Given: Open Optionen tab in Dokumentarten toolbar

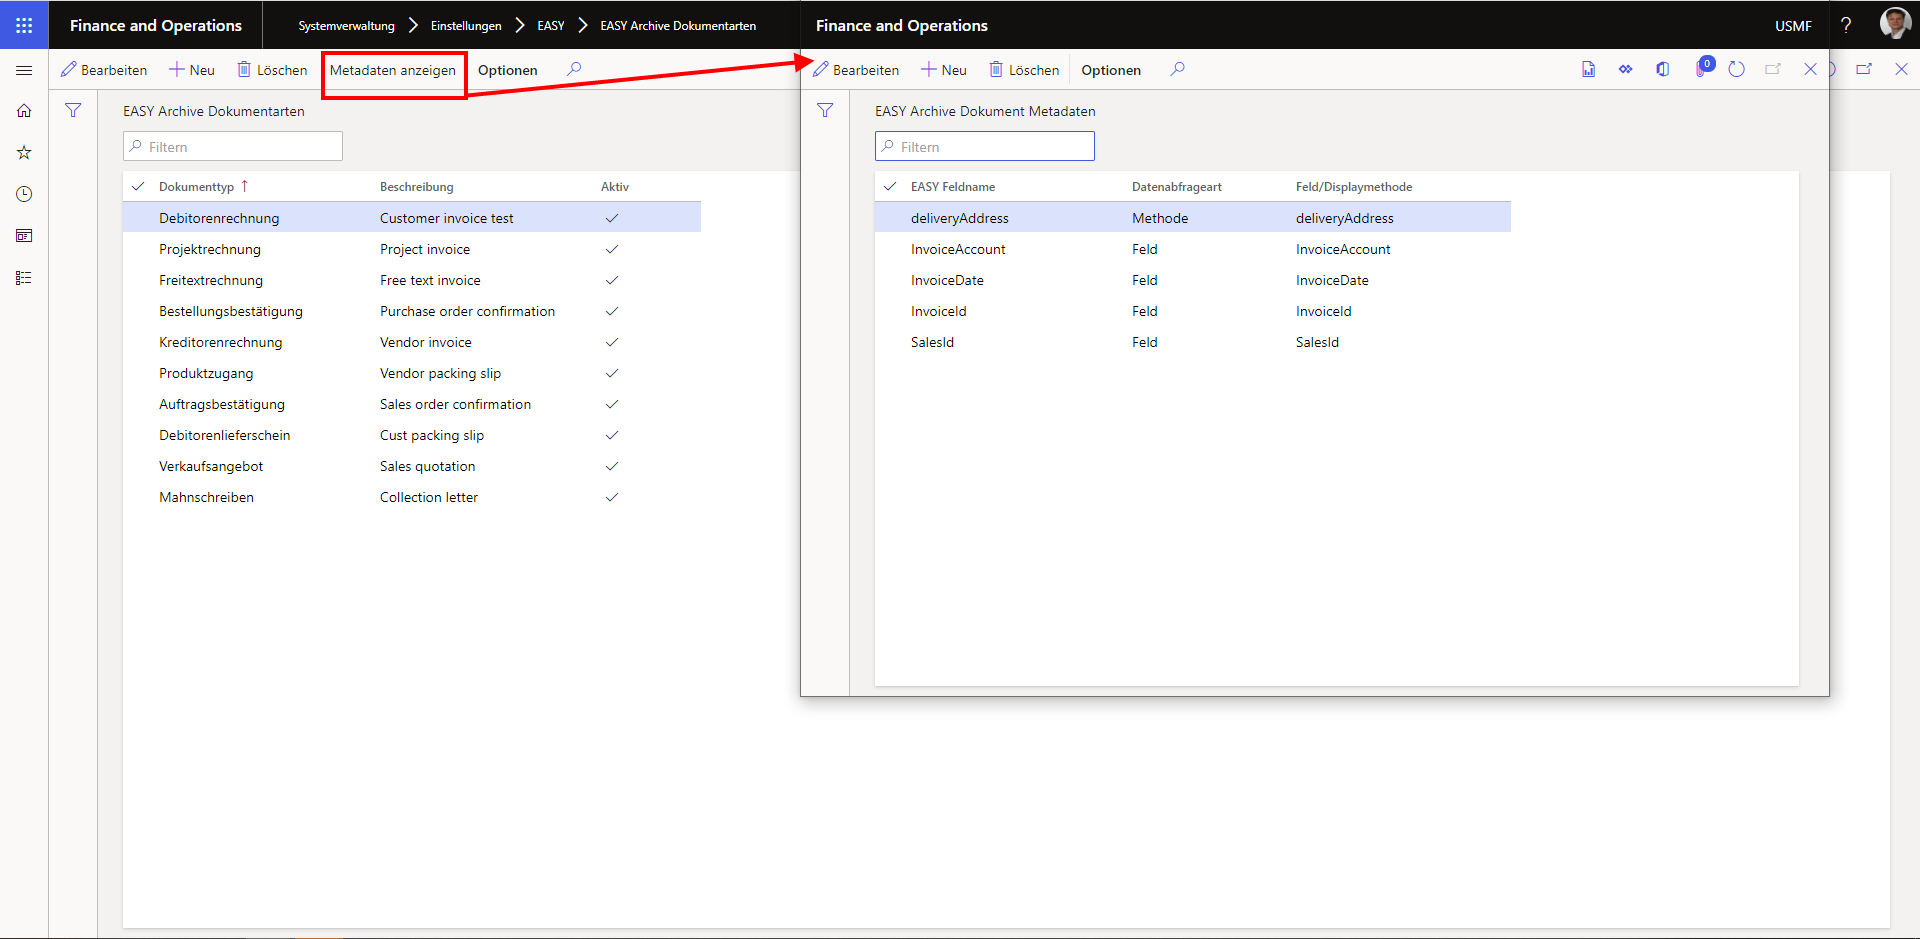Looking at the screenshot, I should (508, 70).
